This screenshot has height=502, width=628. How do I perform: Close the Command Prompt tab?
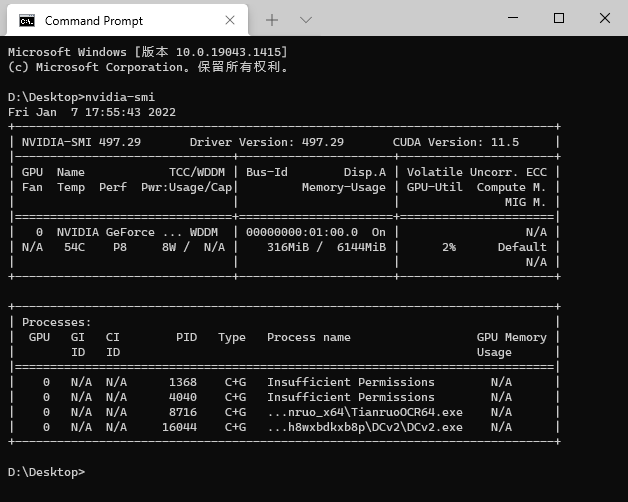230,20
